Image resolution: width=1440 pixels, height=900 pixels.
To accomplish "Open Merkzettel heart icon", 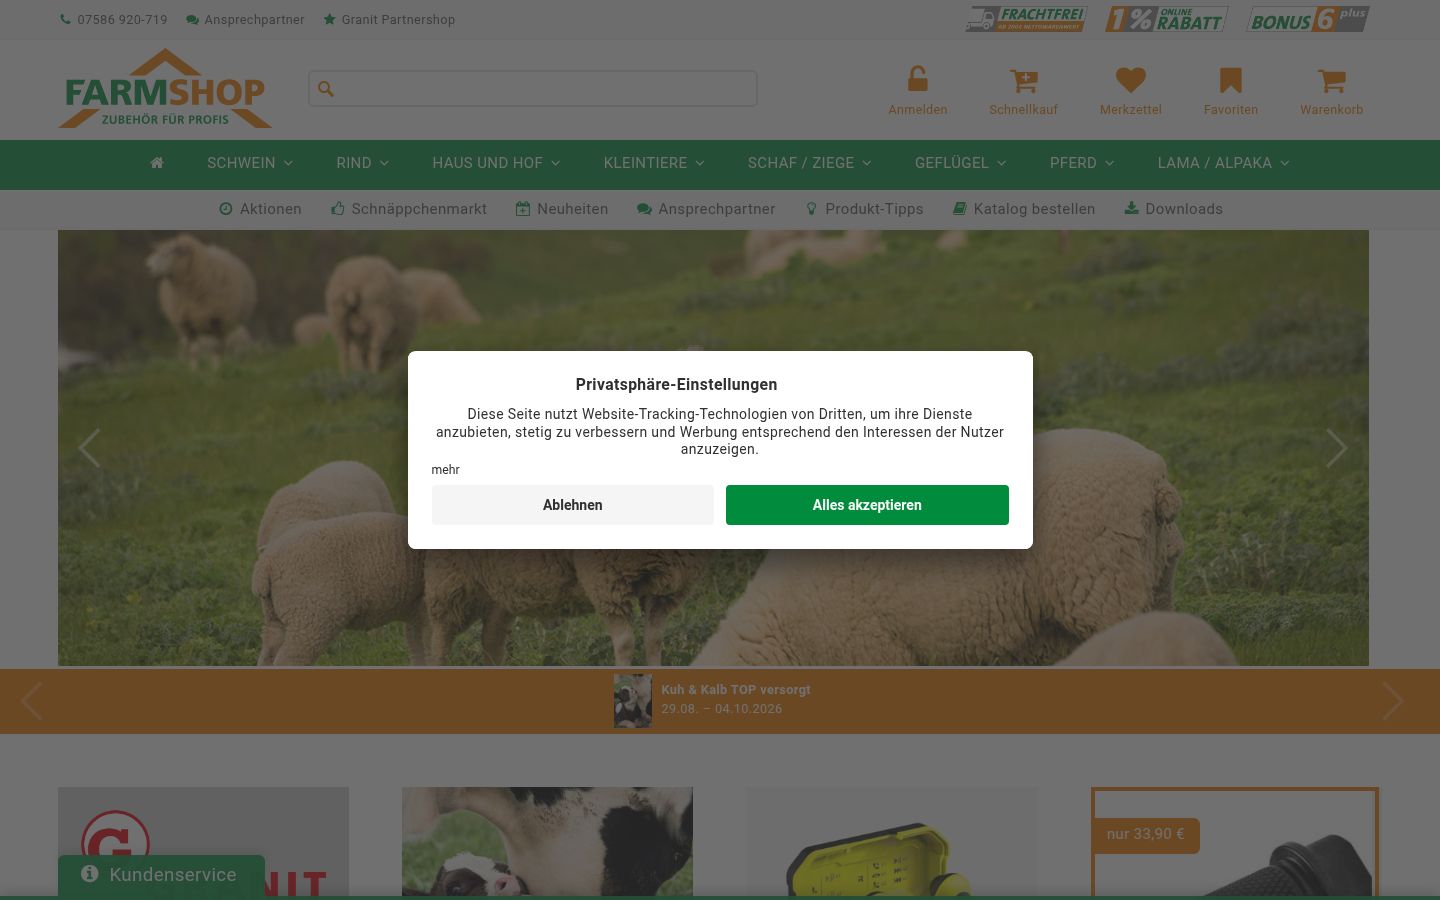I will click(1131, 80).
